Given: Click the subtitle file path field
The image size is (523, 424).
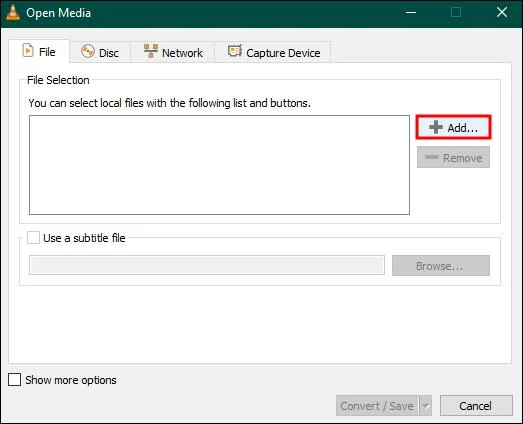Looking at the screenshot, I should (x=207, y=265).
